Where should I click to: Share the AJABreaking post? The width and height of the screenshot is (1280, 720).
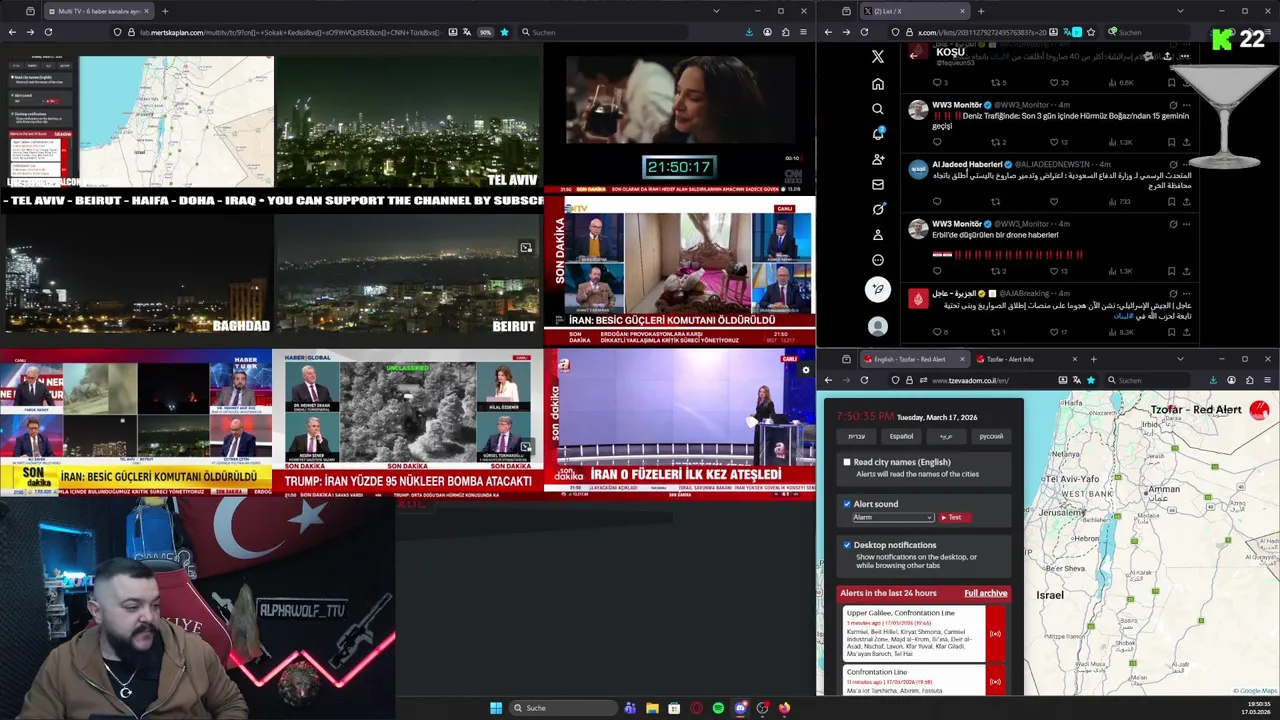1187,332
